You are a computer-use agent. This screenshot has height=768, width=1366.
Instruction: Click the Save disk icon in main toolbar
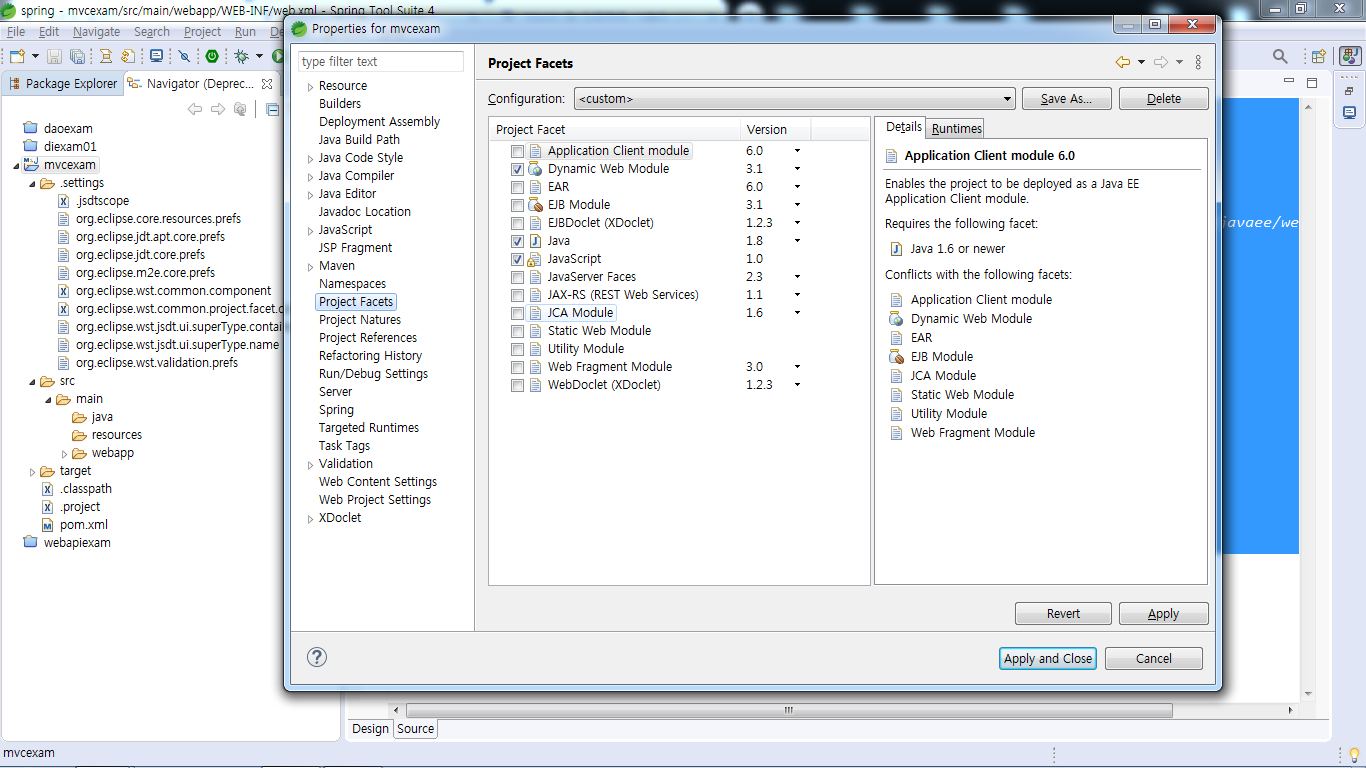[x=54, y=57]
